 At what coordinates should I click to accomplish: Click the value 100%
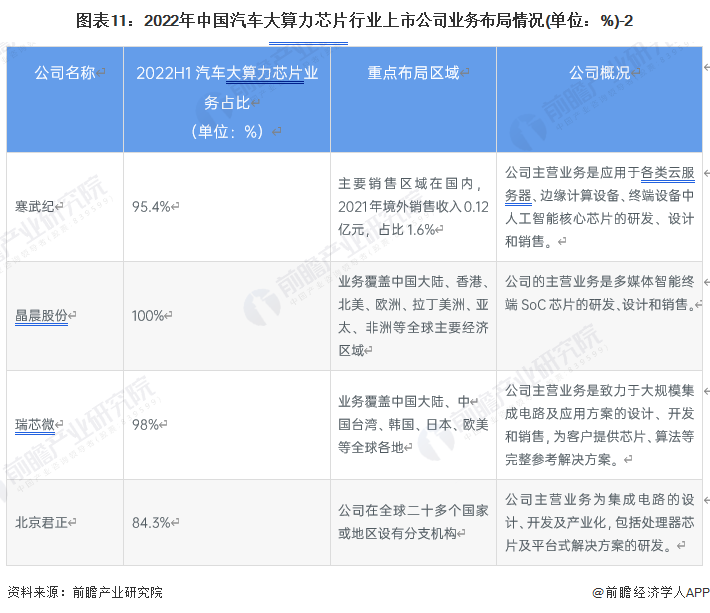coord(147,316)
